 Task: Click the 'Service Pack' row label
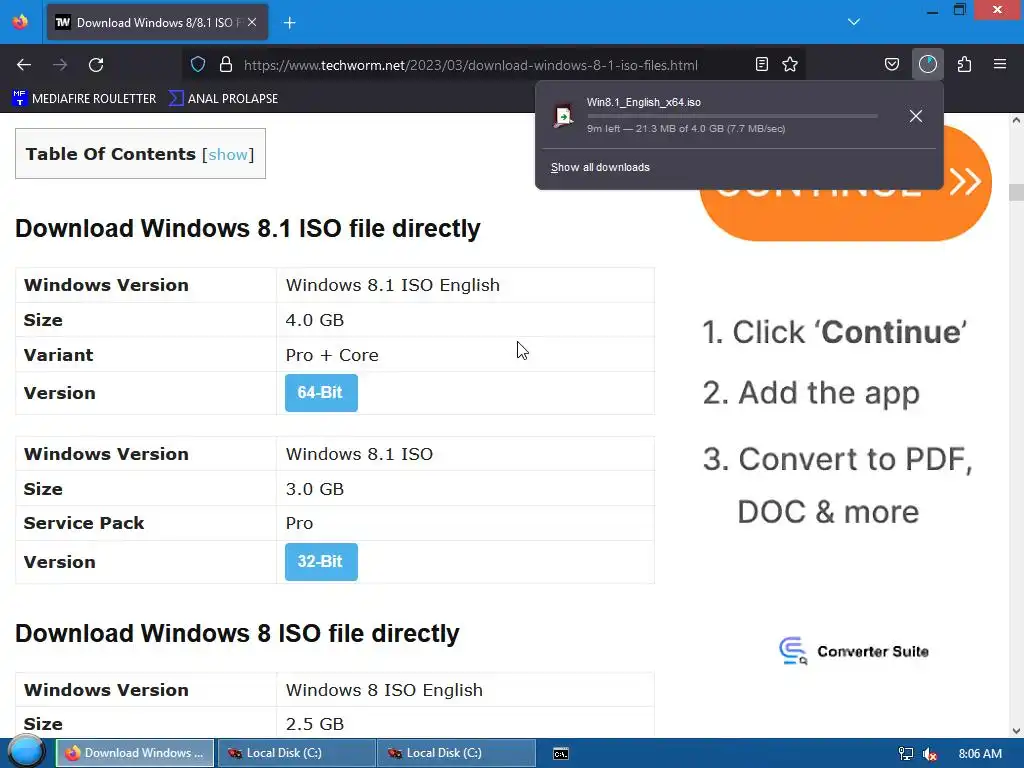tap(84, 523)
